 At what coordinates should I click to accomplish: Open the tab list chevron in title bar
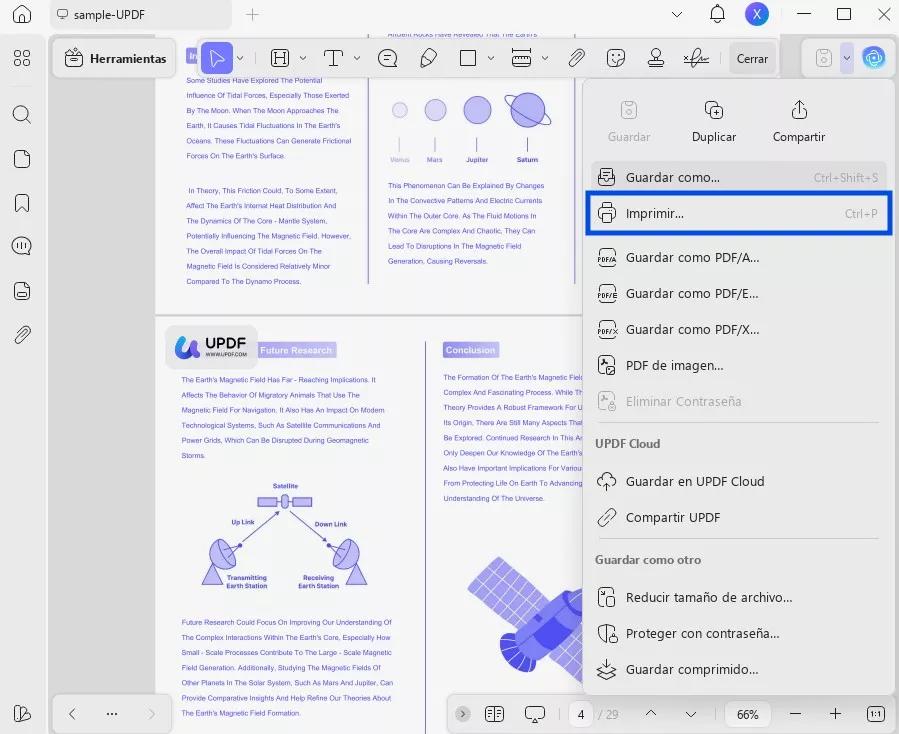[x=677, y=14]
